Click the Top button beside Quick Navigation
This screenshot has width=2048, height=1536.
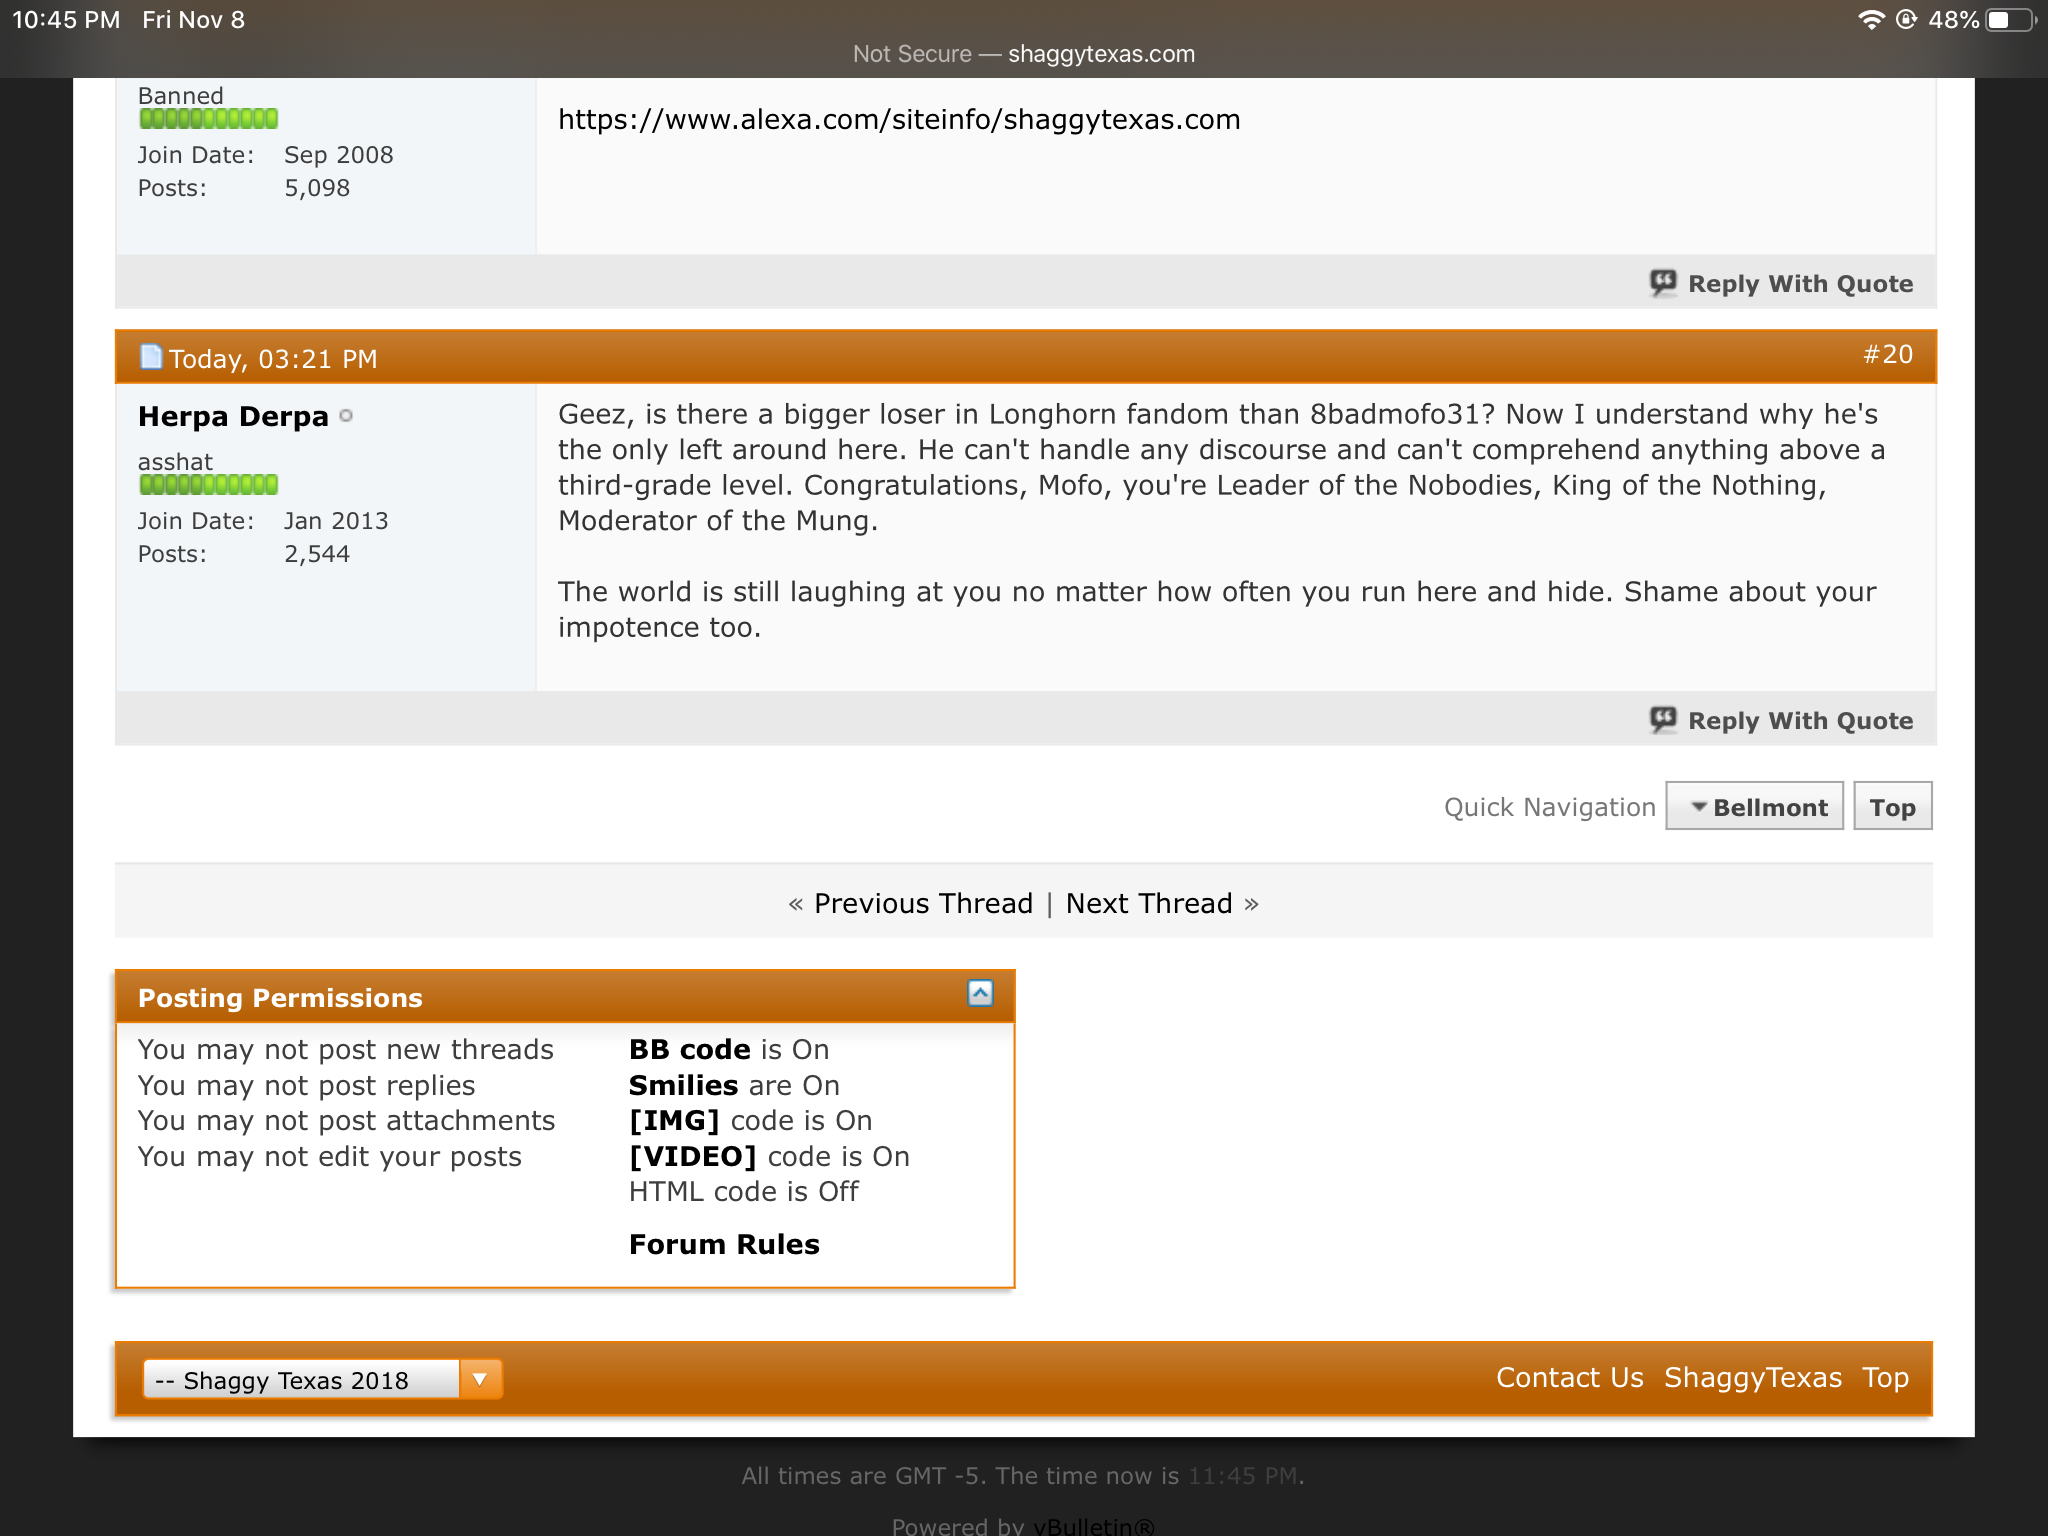pos(1892,807)
